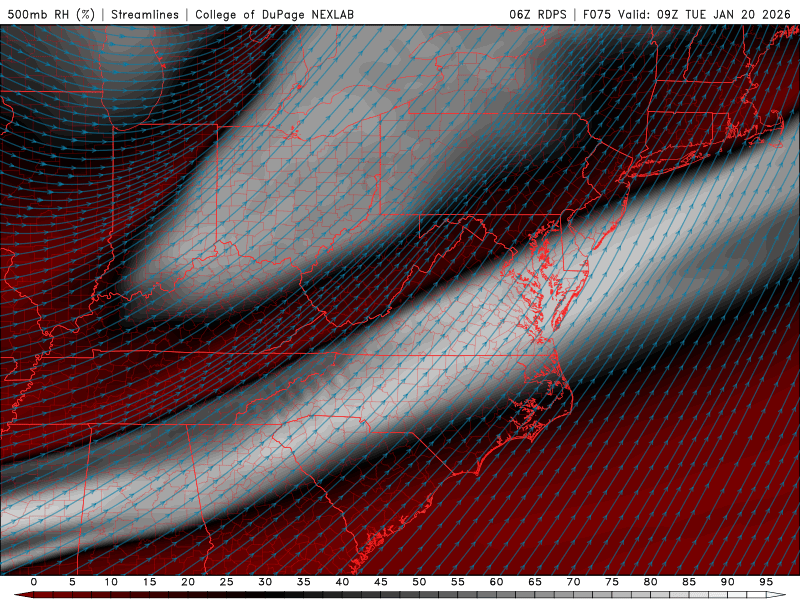Click the 60 label on the color bar
The height and width of the screenshot is (600, 800).
click(496, 582)
